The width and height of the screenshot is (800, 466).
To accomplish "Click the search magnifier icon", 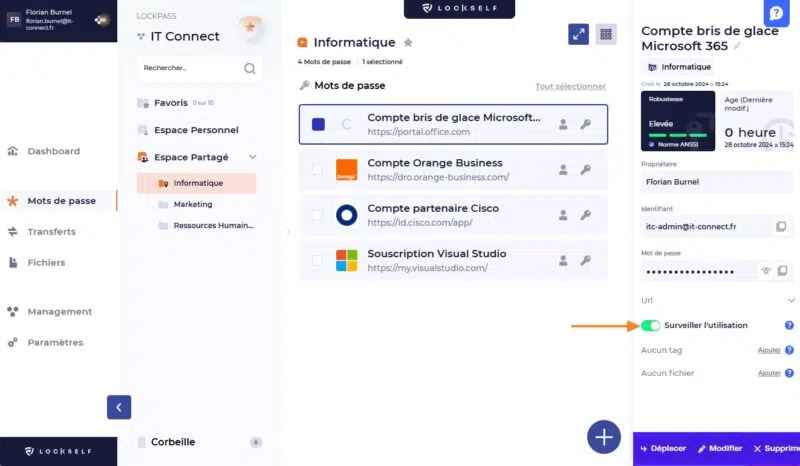I will click(249, 68).
